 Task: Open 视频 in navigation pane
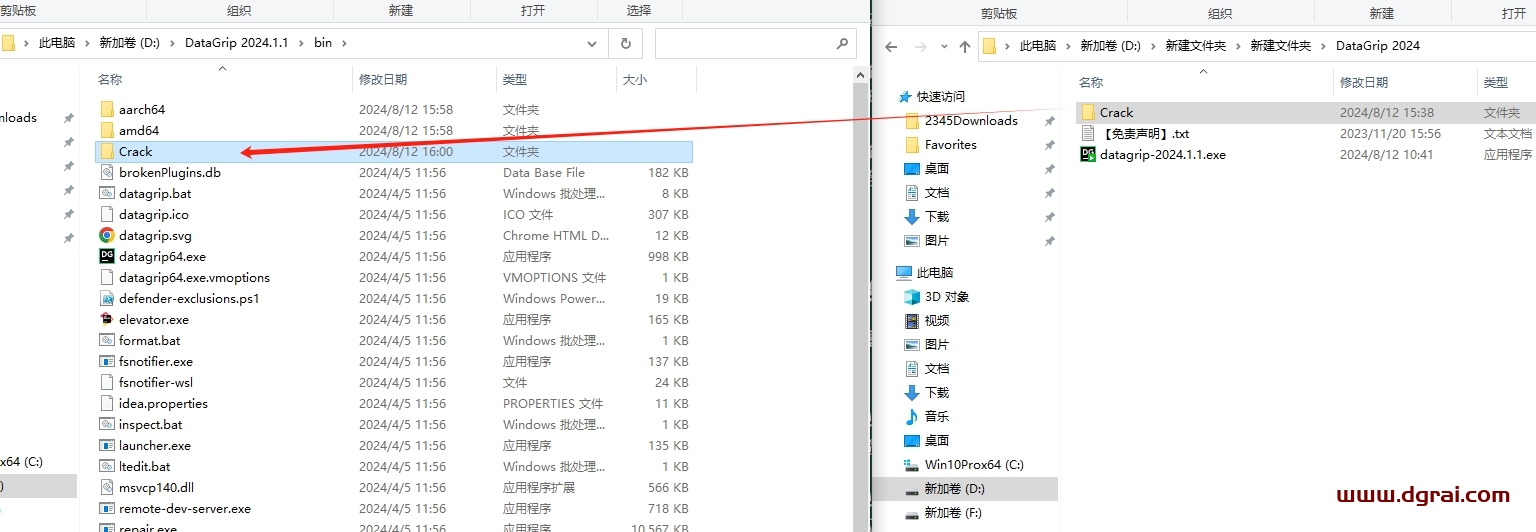pos(937,320)
